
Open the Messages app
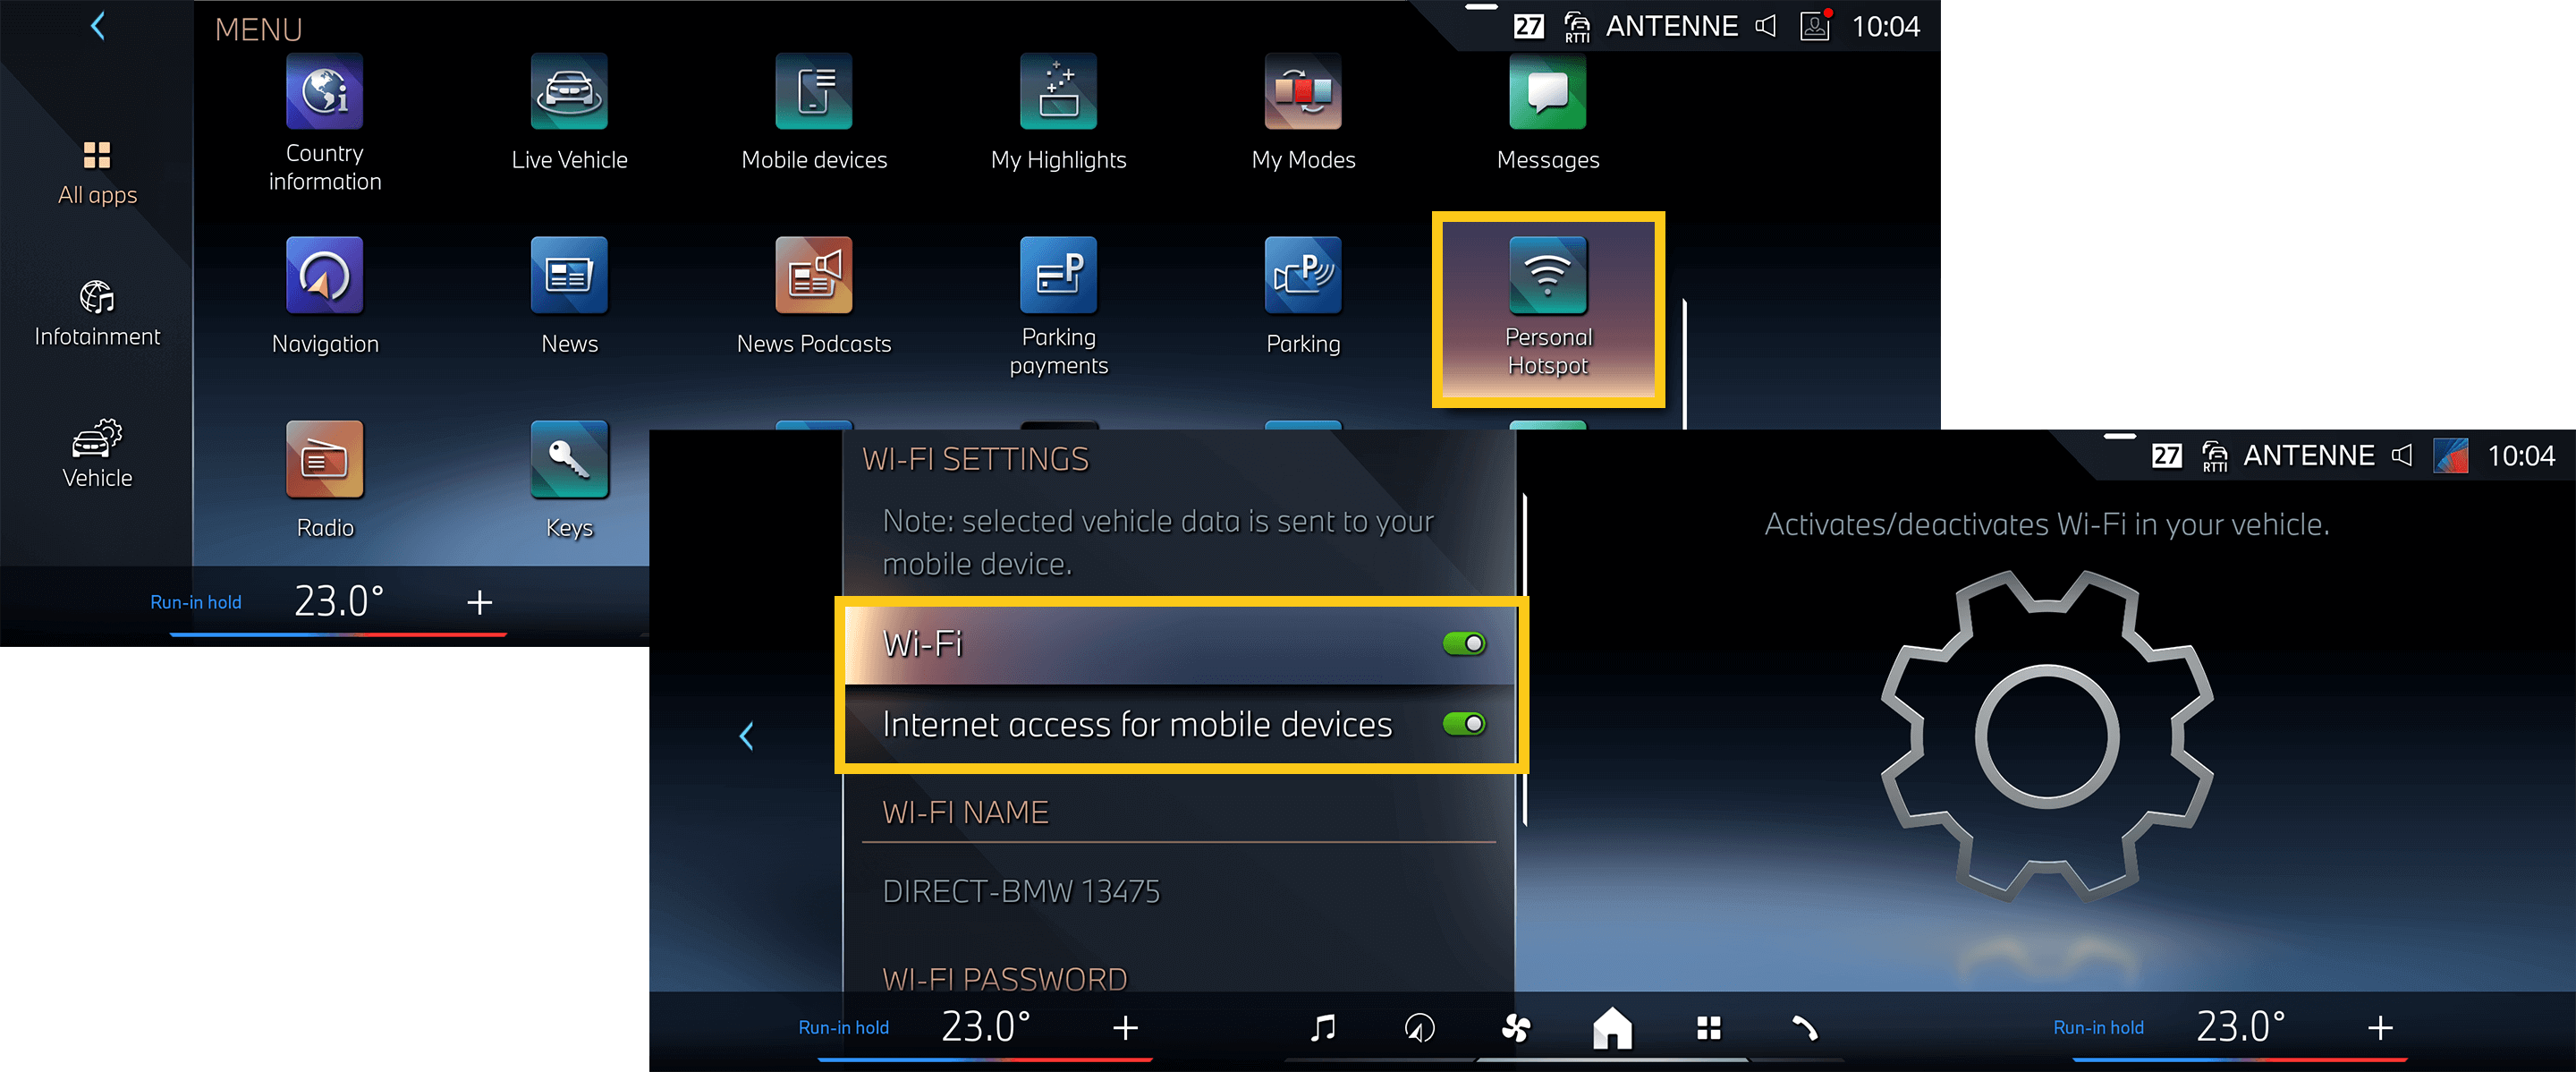pyautogui.click(x=1548, y=113)
